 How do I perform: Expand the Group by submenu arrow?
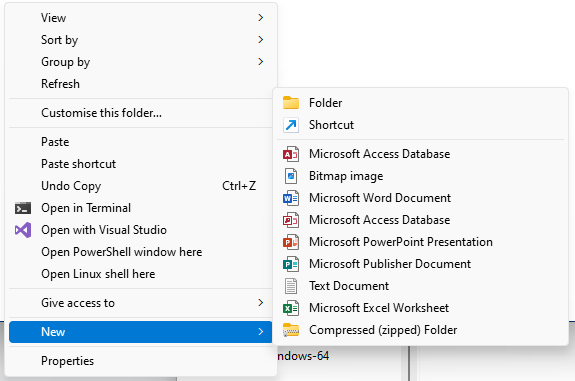[261, 62]
